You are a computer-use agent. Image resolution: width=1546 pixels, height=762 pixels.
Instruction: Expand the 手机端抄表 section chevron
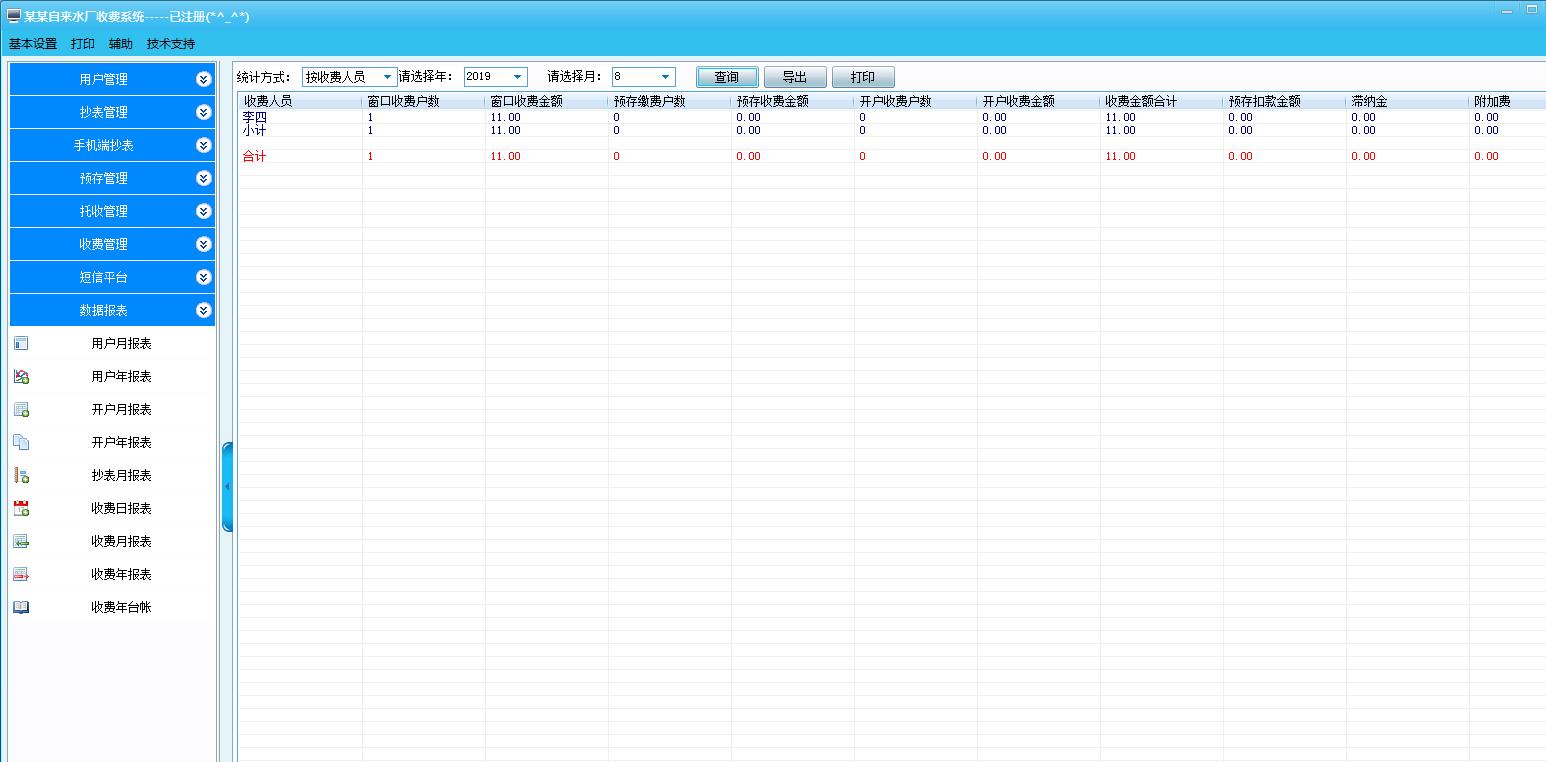point(204,145)
